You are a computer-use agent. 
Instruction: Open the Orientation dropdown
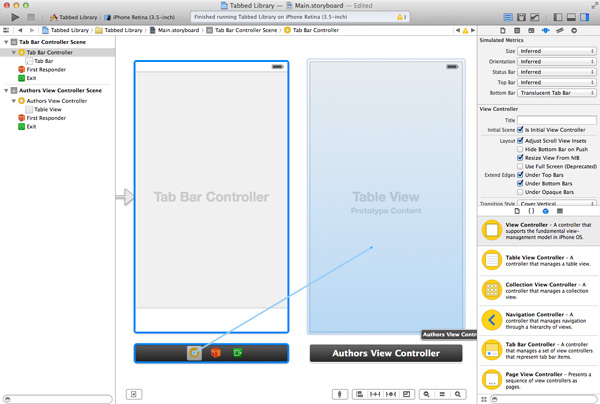tap(557, 62)
